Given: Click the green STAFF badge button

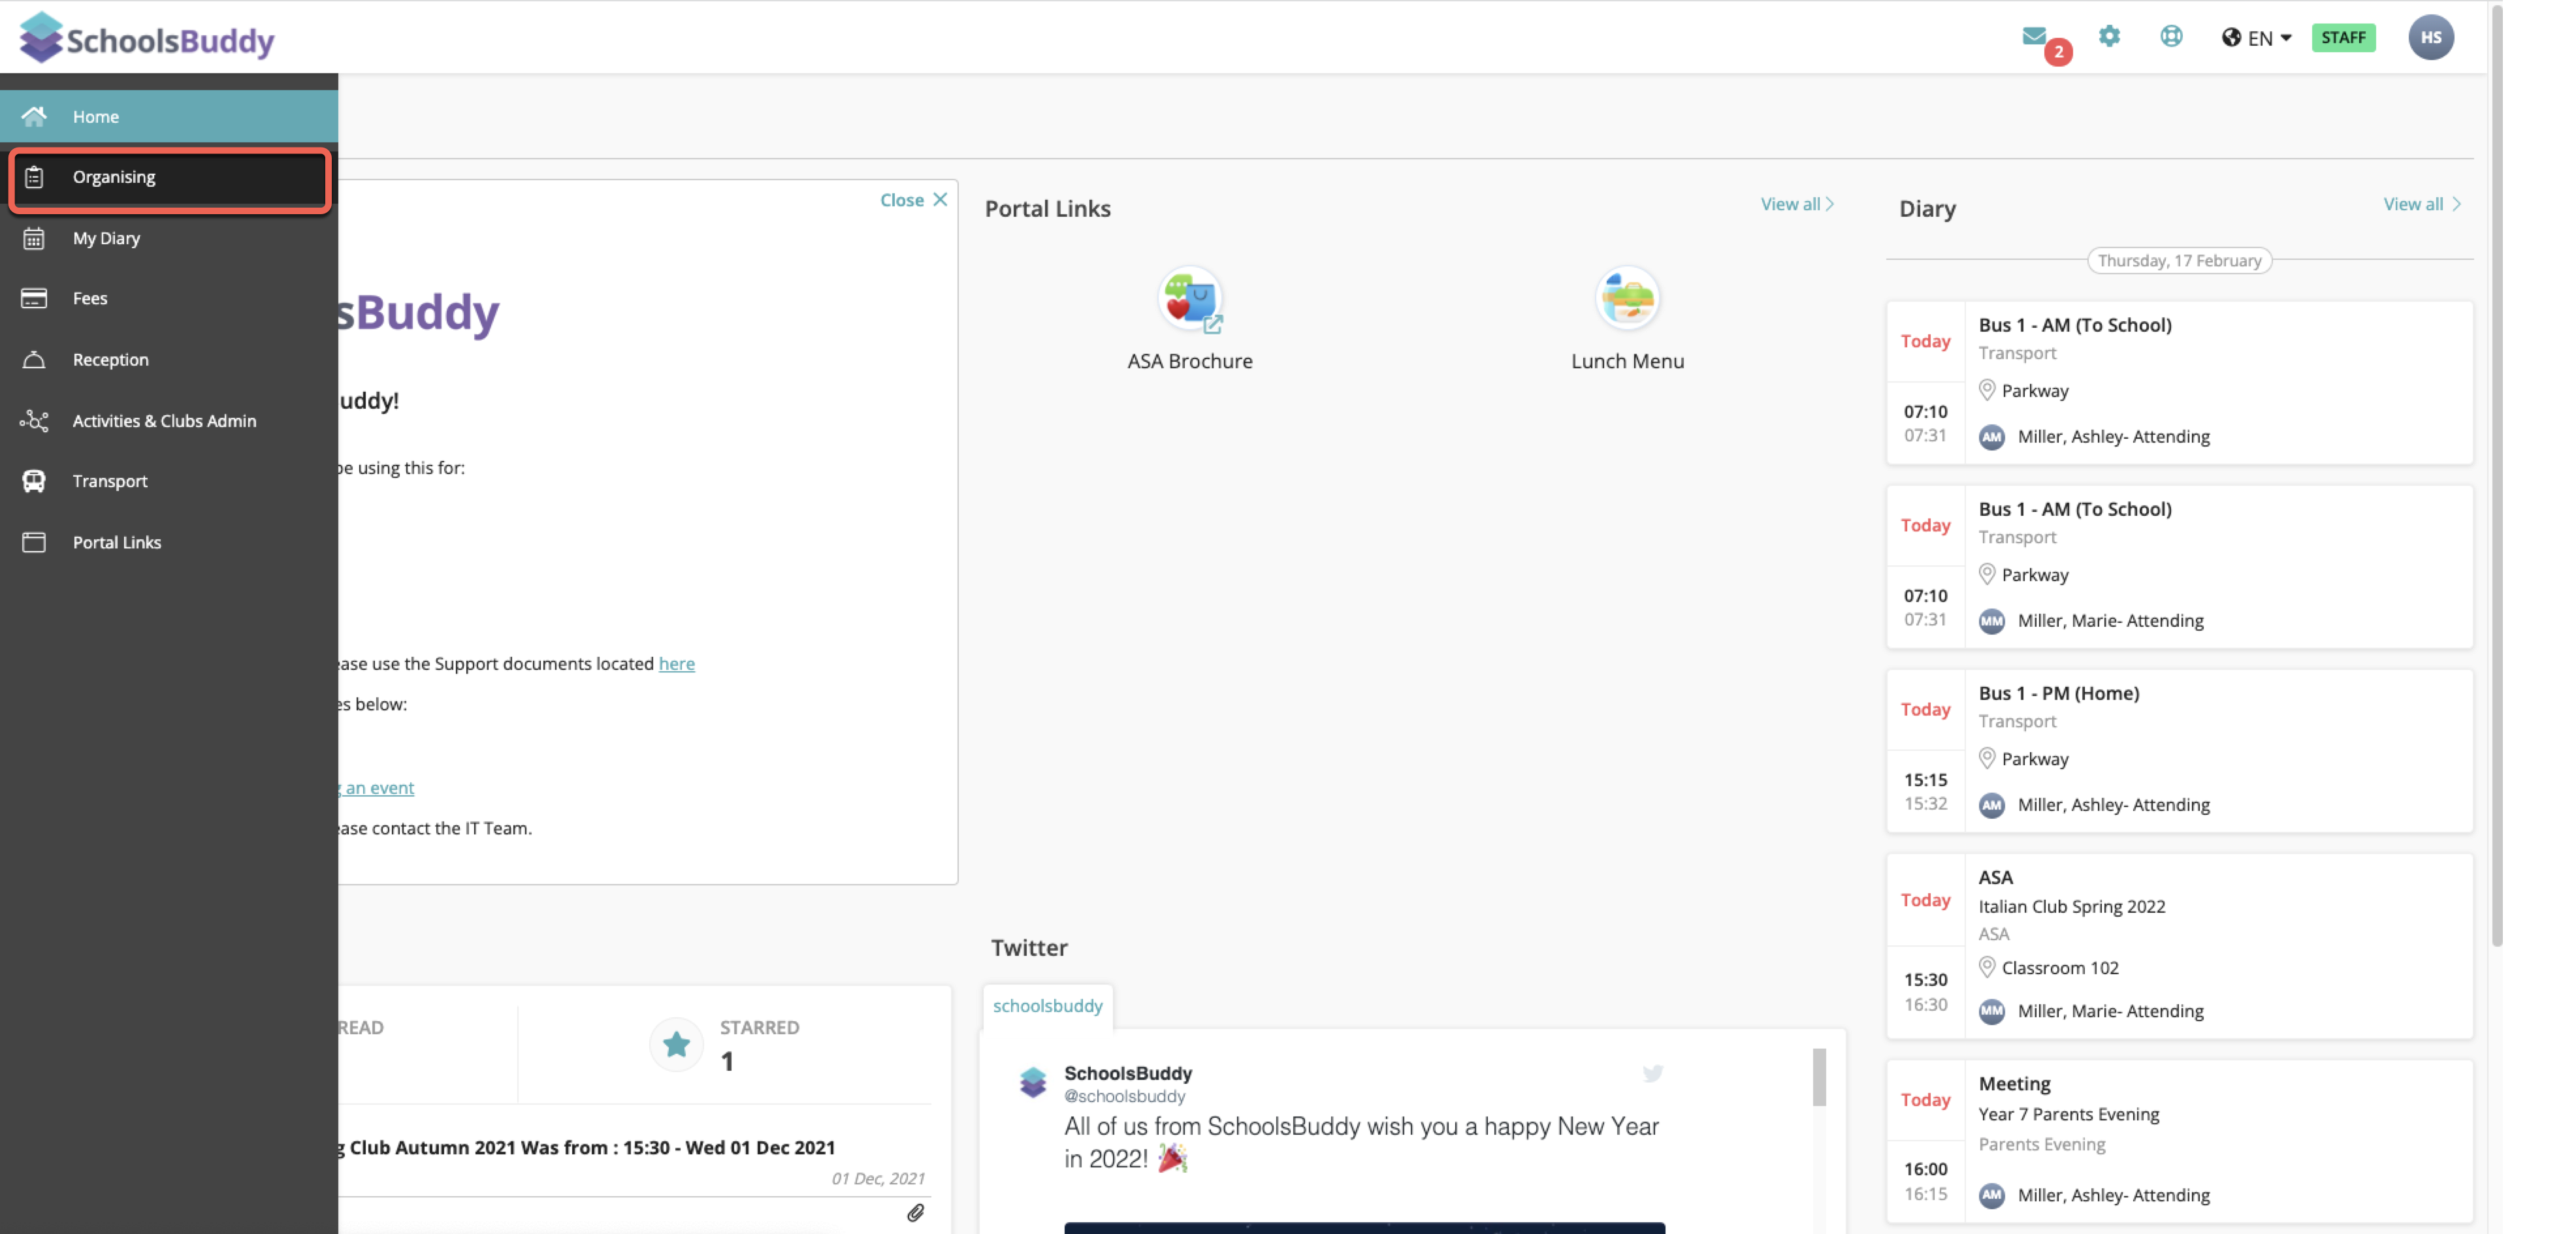Looking at the screenshot, I should click(2343, 38).
